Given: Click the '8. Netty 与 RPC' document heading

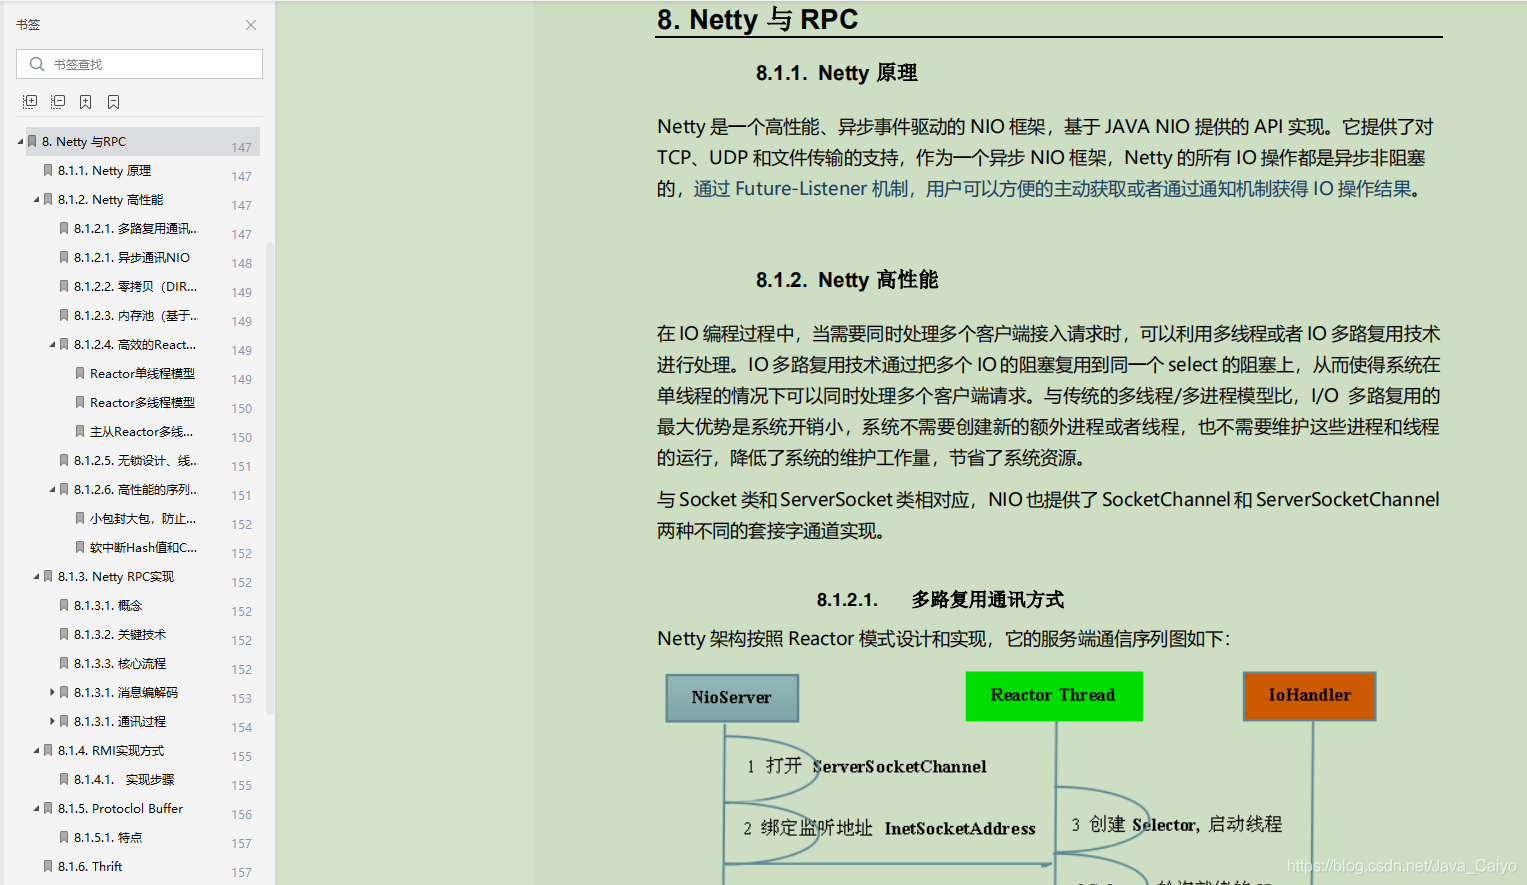Looking at the screenshot, I should (x=757, y=19).
